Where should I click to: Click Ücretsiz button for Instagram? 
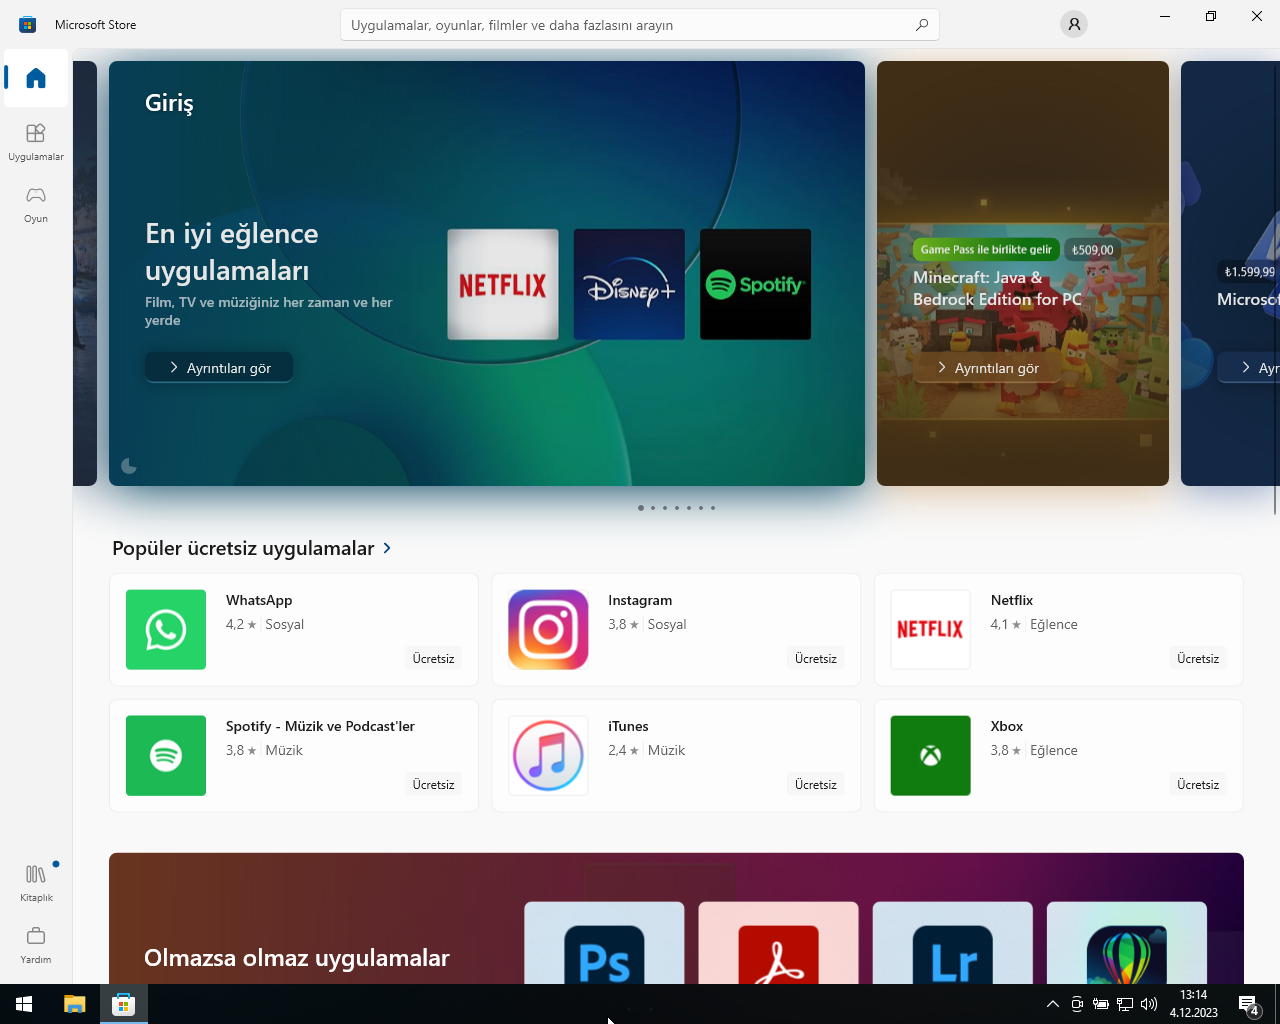tap(815, 658)
